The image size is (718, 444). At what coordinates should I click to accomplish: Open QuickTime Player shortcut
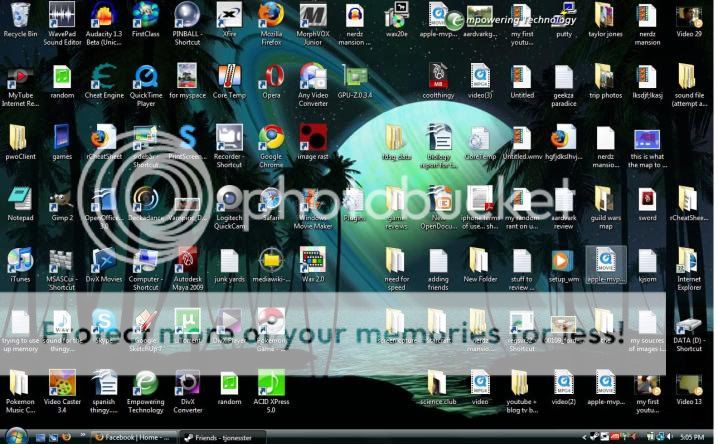[146, 78]
